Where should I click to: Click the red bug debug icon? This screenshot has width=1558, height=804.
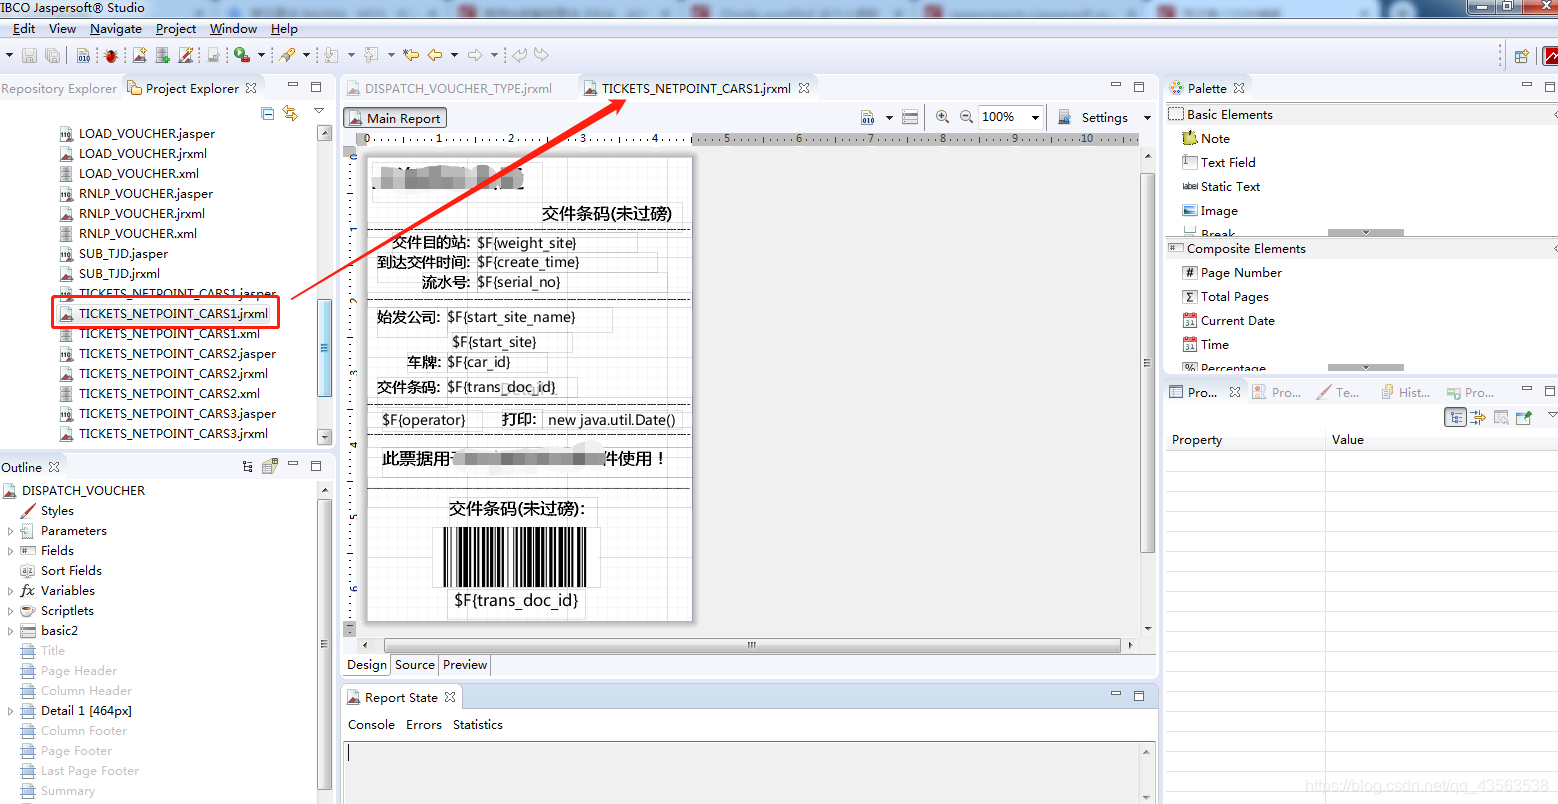[110, 55]
